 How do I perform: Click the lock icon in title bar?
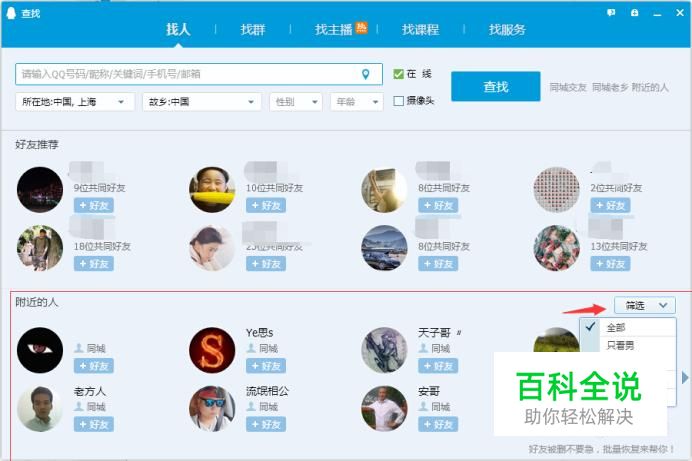(x=634, y=13)
